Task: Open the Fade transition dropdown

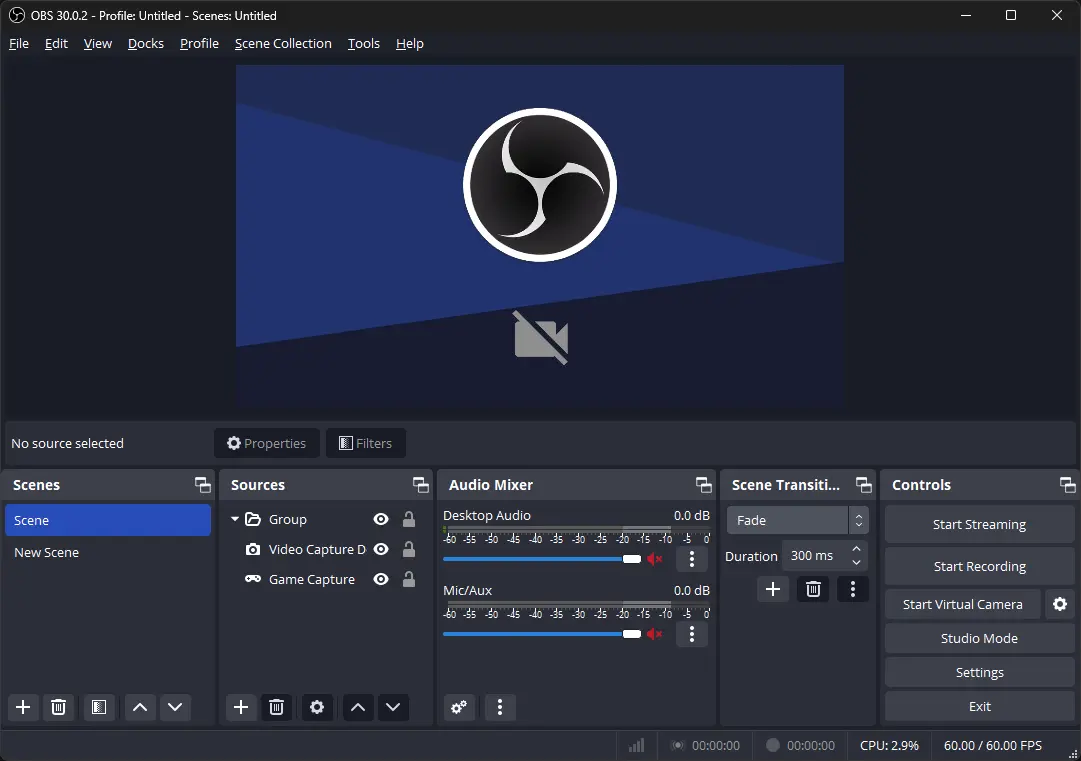Action: (x=798, y=520)
